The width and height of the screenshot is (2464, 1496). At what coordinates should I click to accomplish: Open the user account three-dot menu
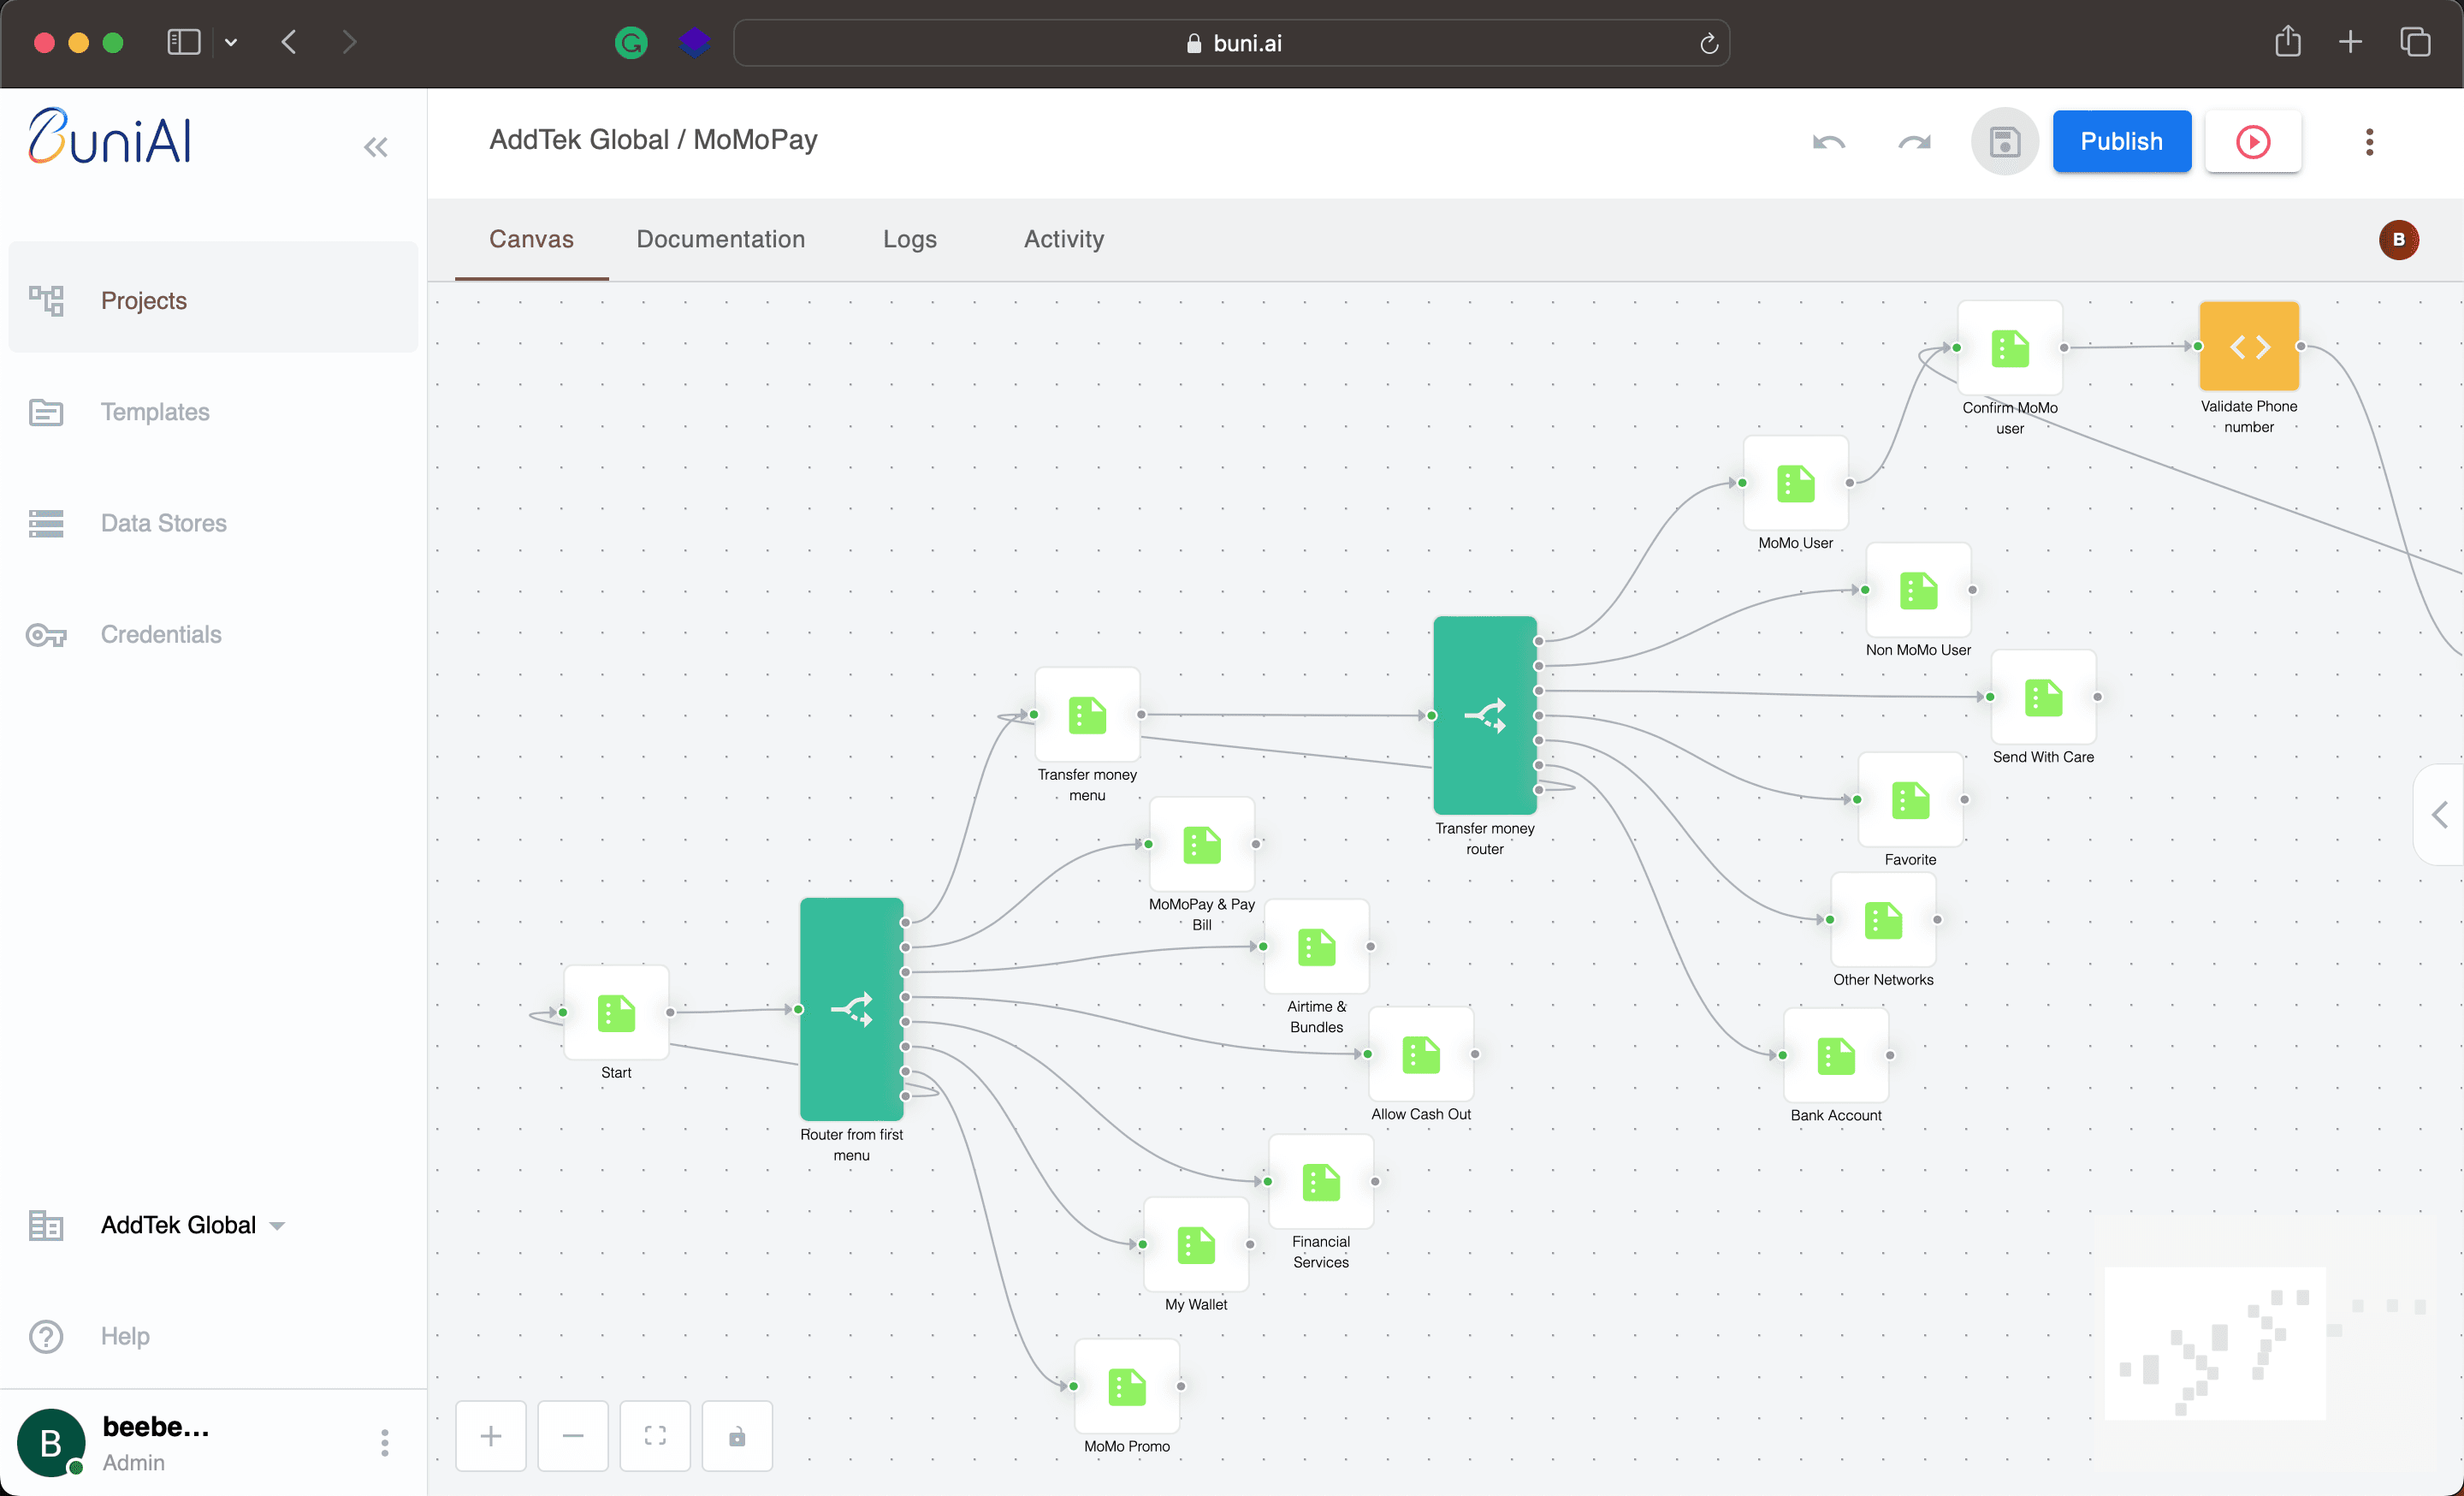coord(385,1442)
